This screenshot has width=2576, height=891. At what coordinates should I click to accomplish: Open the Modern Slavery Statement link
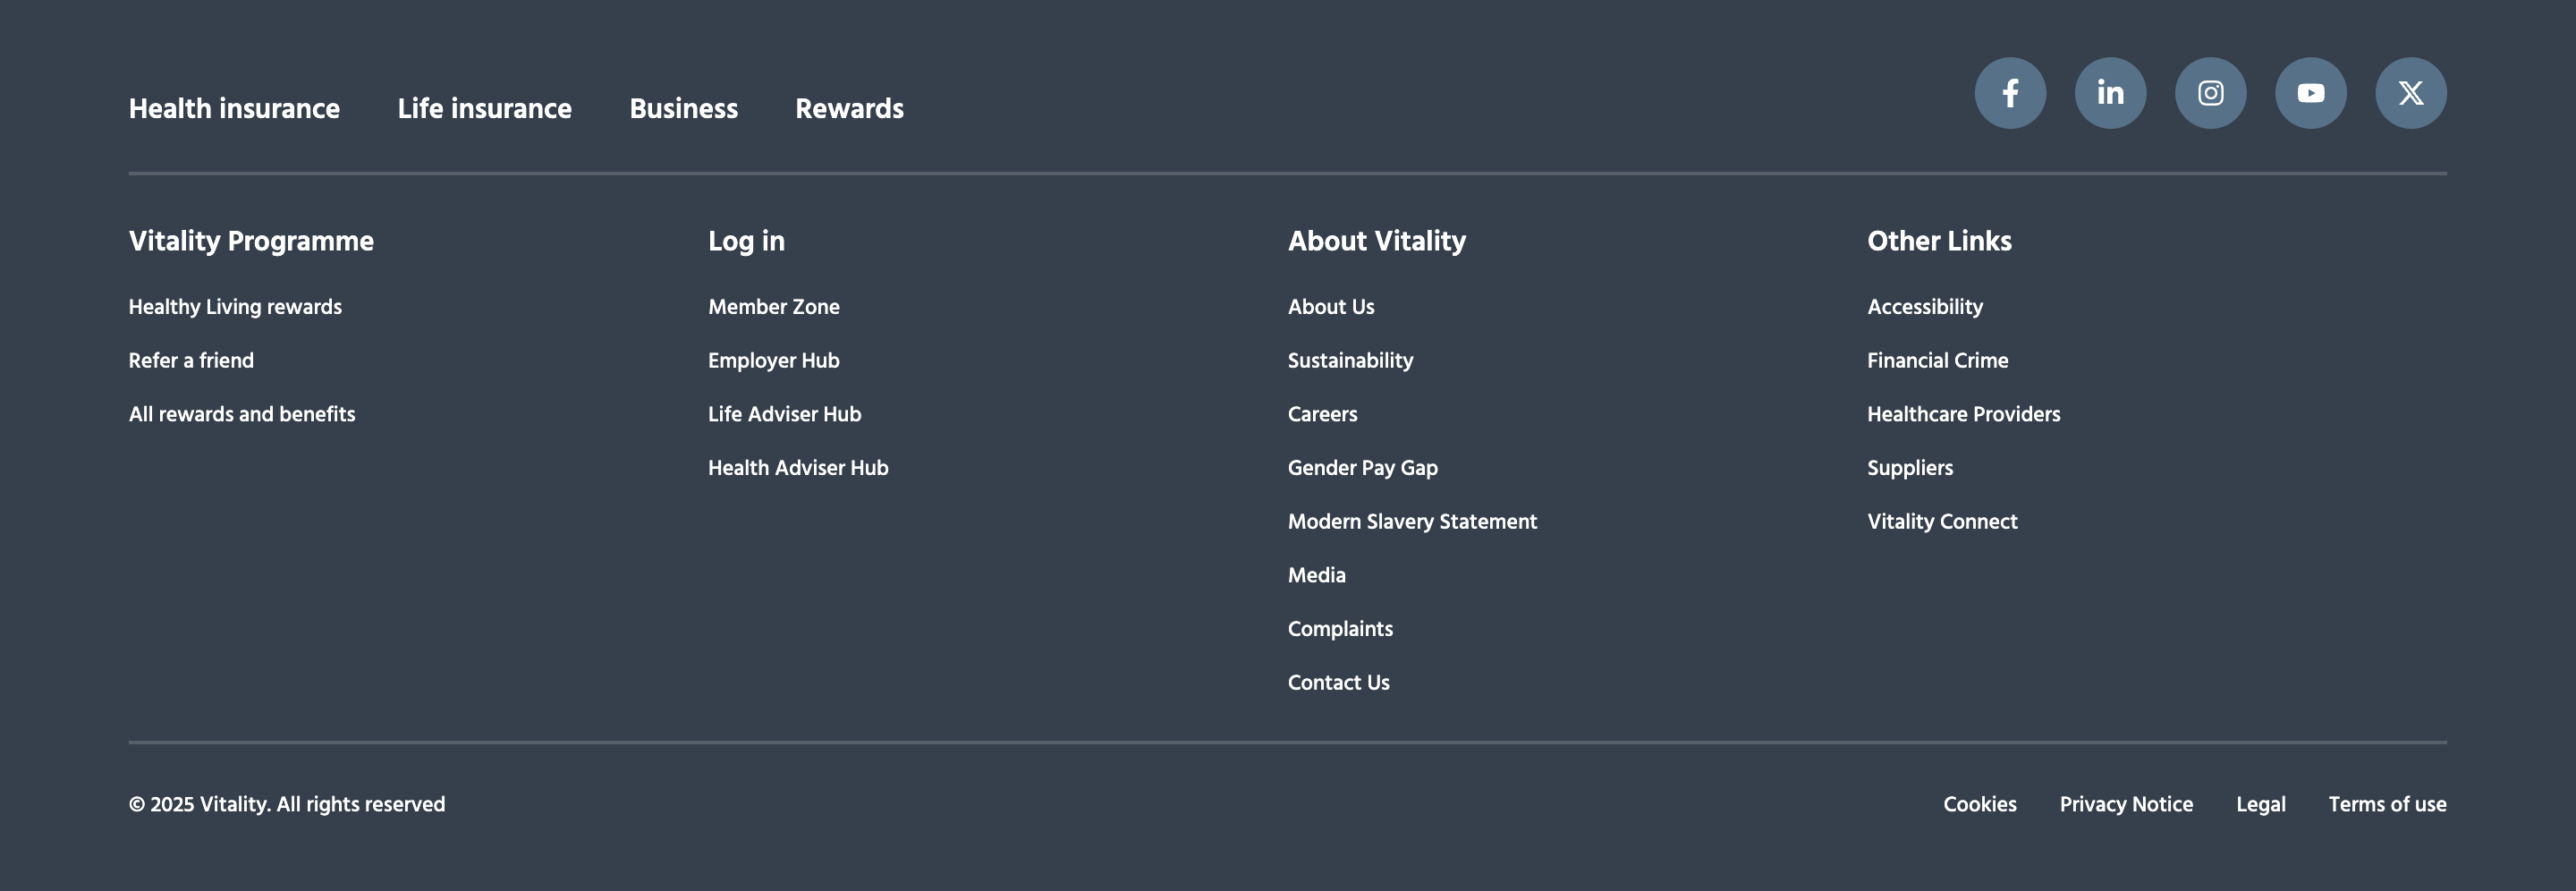(1412, 522)
